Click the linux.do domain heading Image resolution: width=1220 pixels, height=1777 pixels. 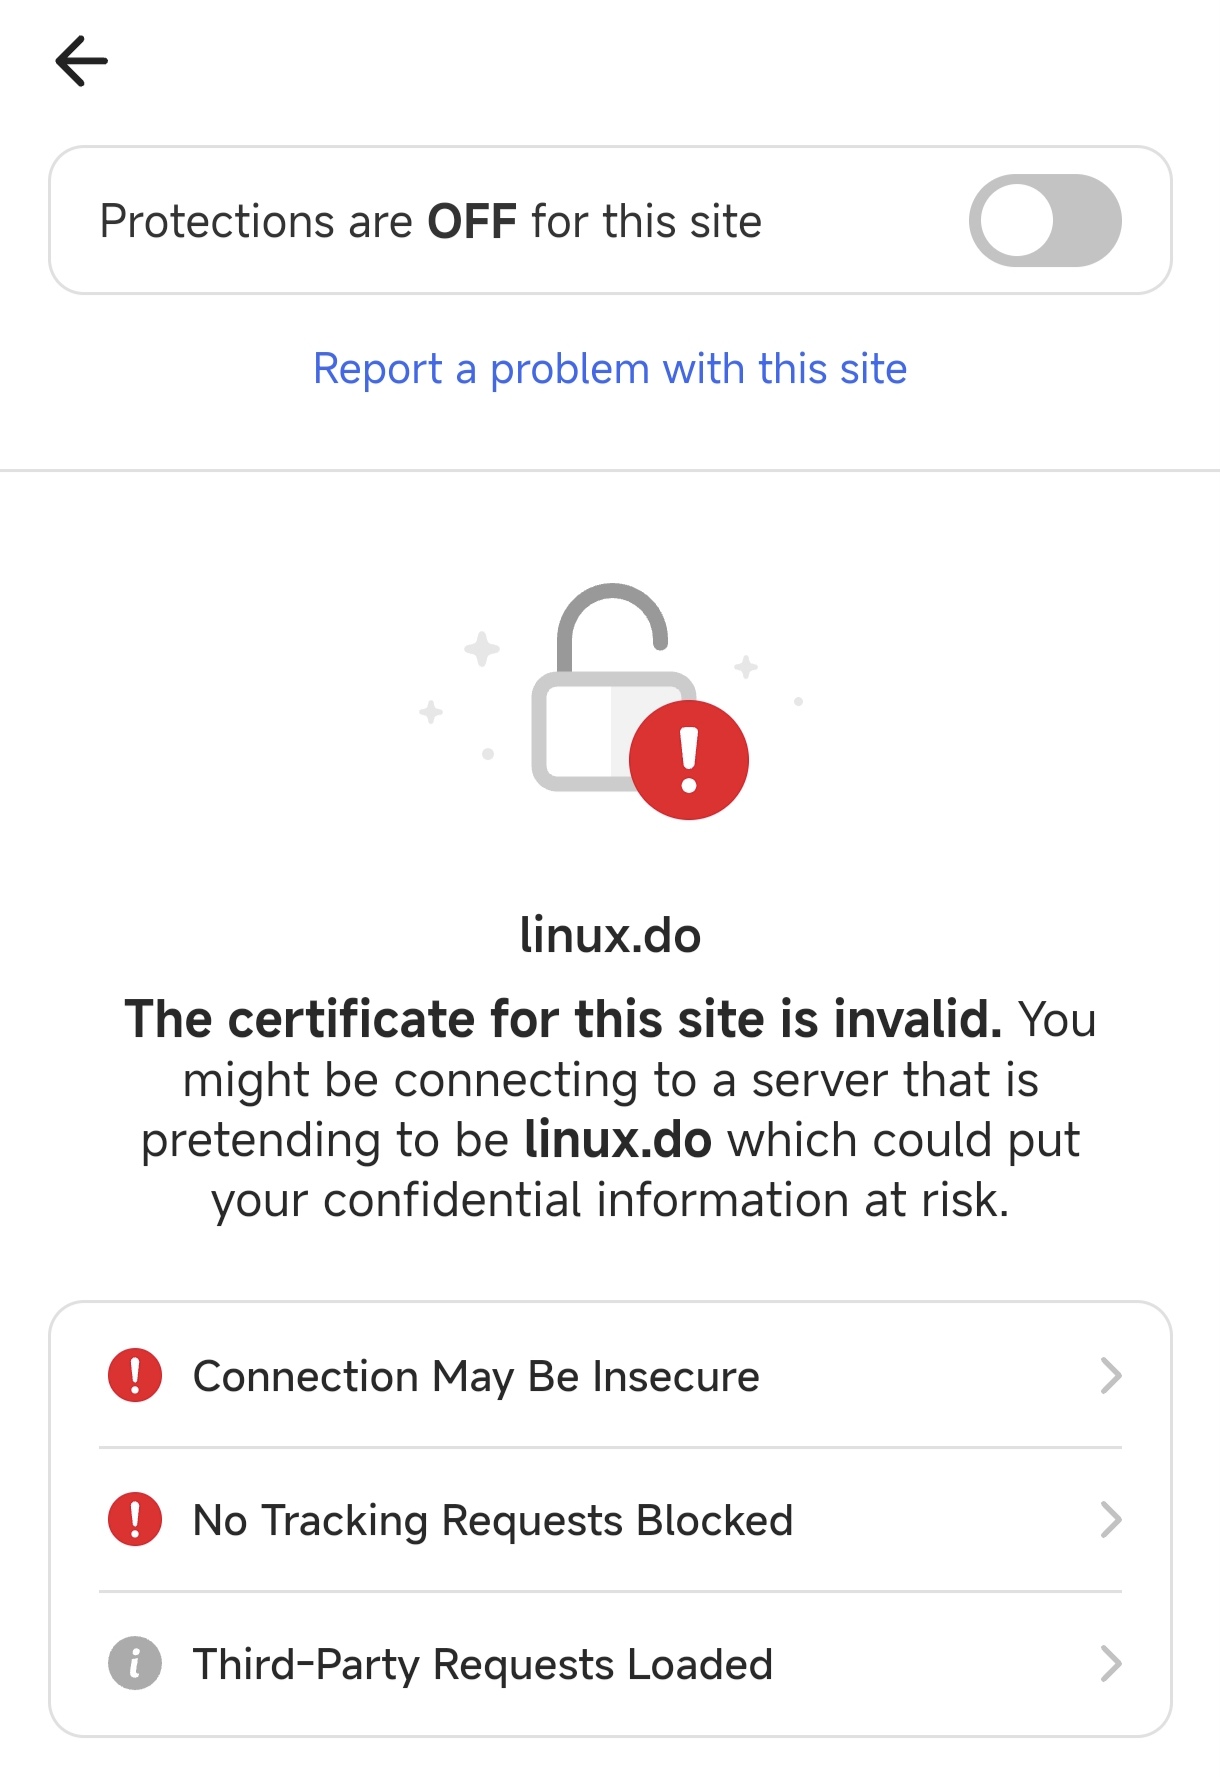pyautogui.click(x=610, y=936)
